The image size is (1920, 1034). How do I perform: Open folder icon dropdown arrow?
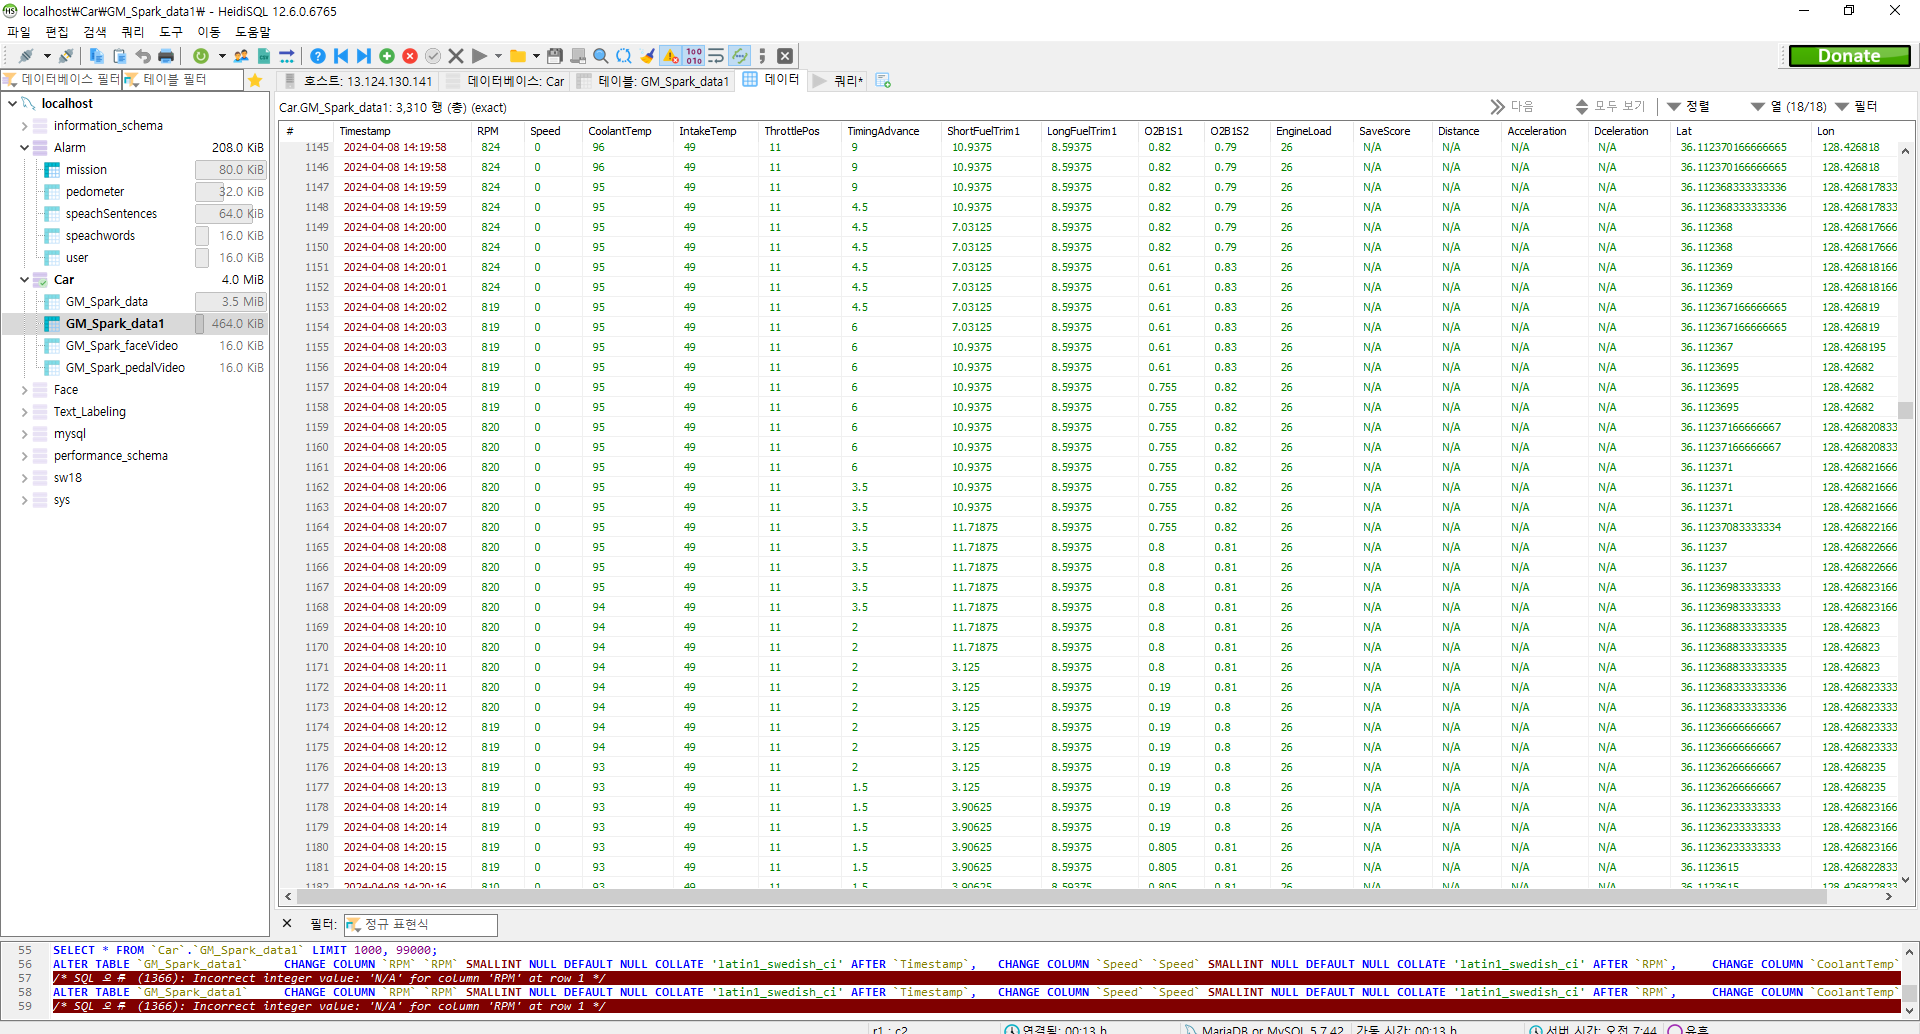pyautogui.click(x=536, y=56)
